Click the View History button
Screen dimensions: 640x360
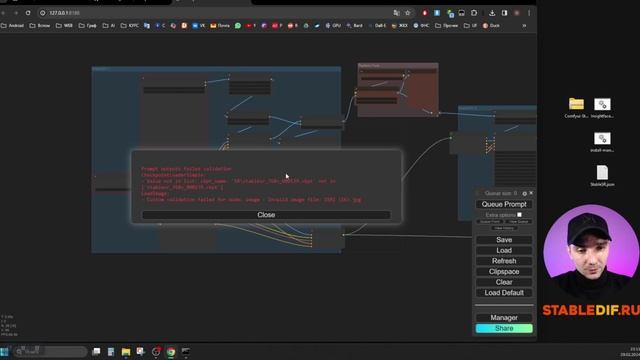coord(504,228)
